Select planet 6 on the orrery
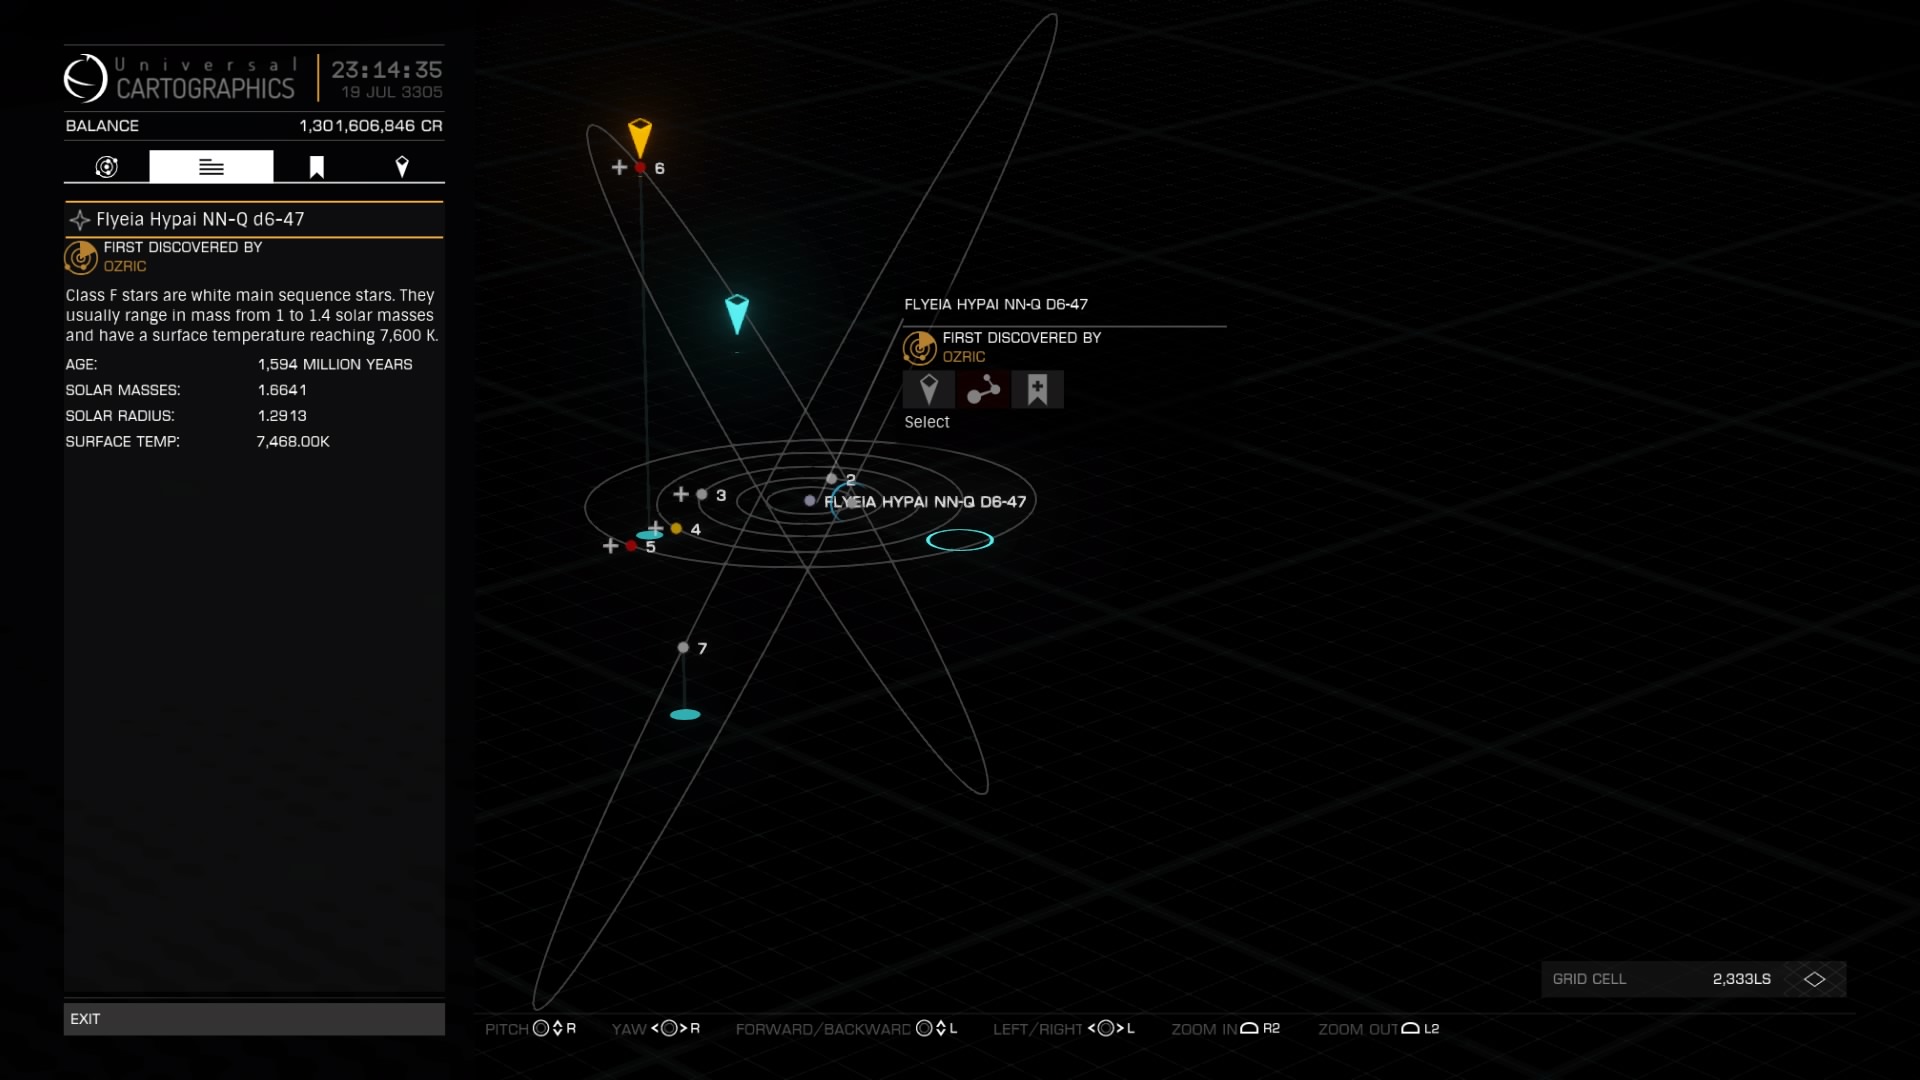Screen dimensions: 1920x1080 [641, 168]
